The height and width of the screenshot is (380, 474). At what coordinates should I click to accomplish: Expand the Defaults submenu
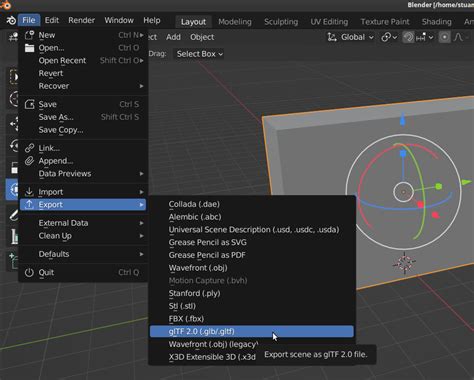pos(83,254)
